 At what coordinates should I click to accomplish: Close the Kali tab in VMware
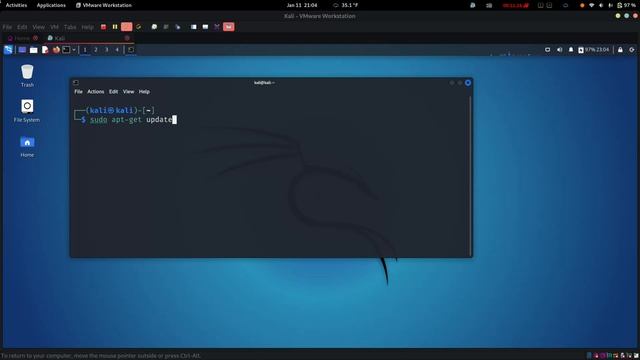click(127, 38)
